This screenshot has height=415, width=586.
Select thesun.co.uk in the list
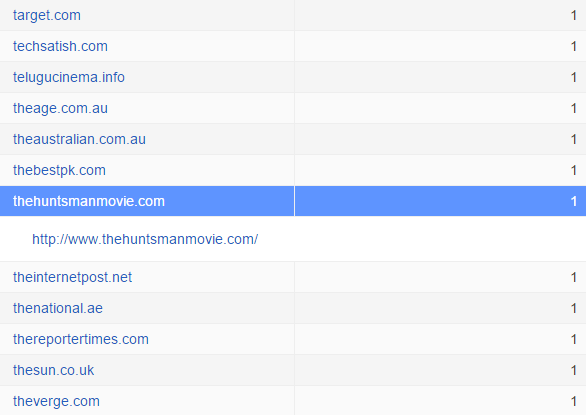[53, 371]
